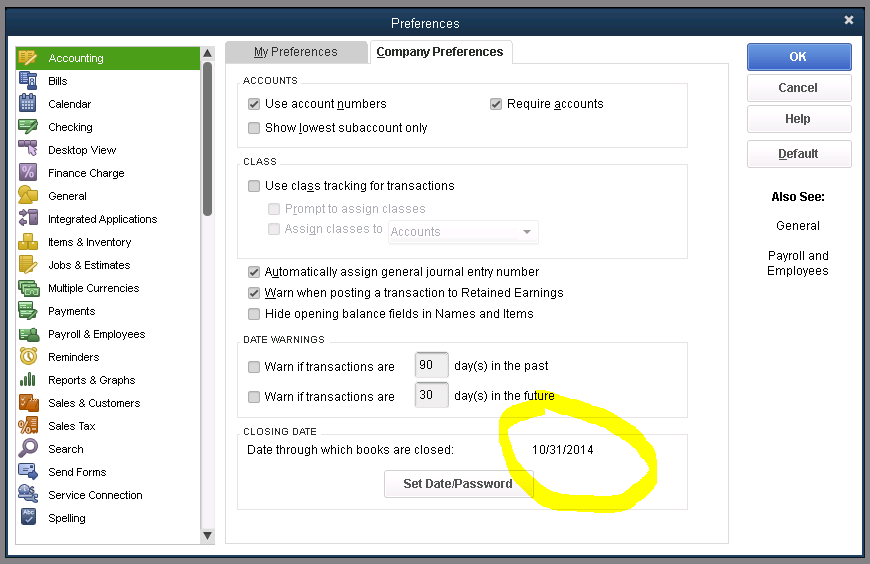Click the sidebar scrollbar thumb

pos(208,139)
